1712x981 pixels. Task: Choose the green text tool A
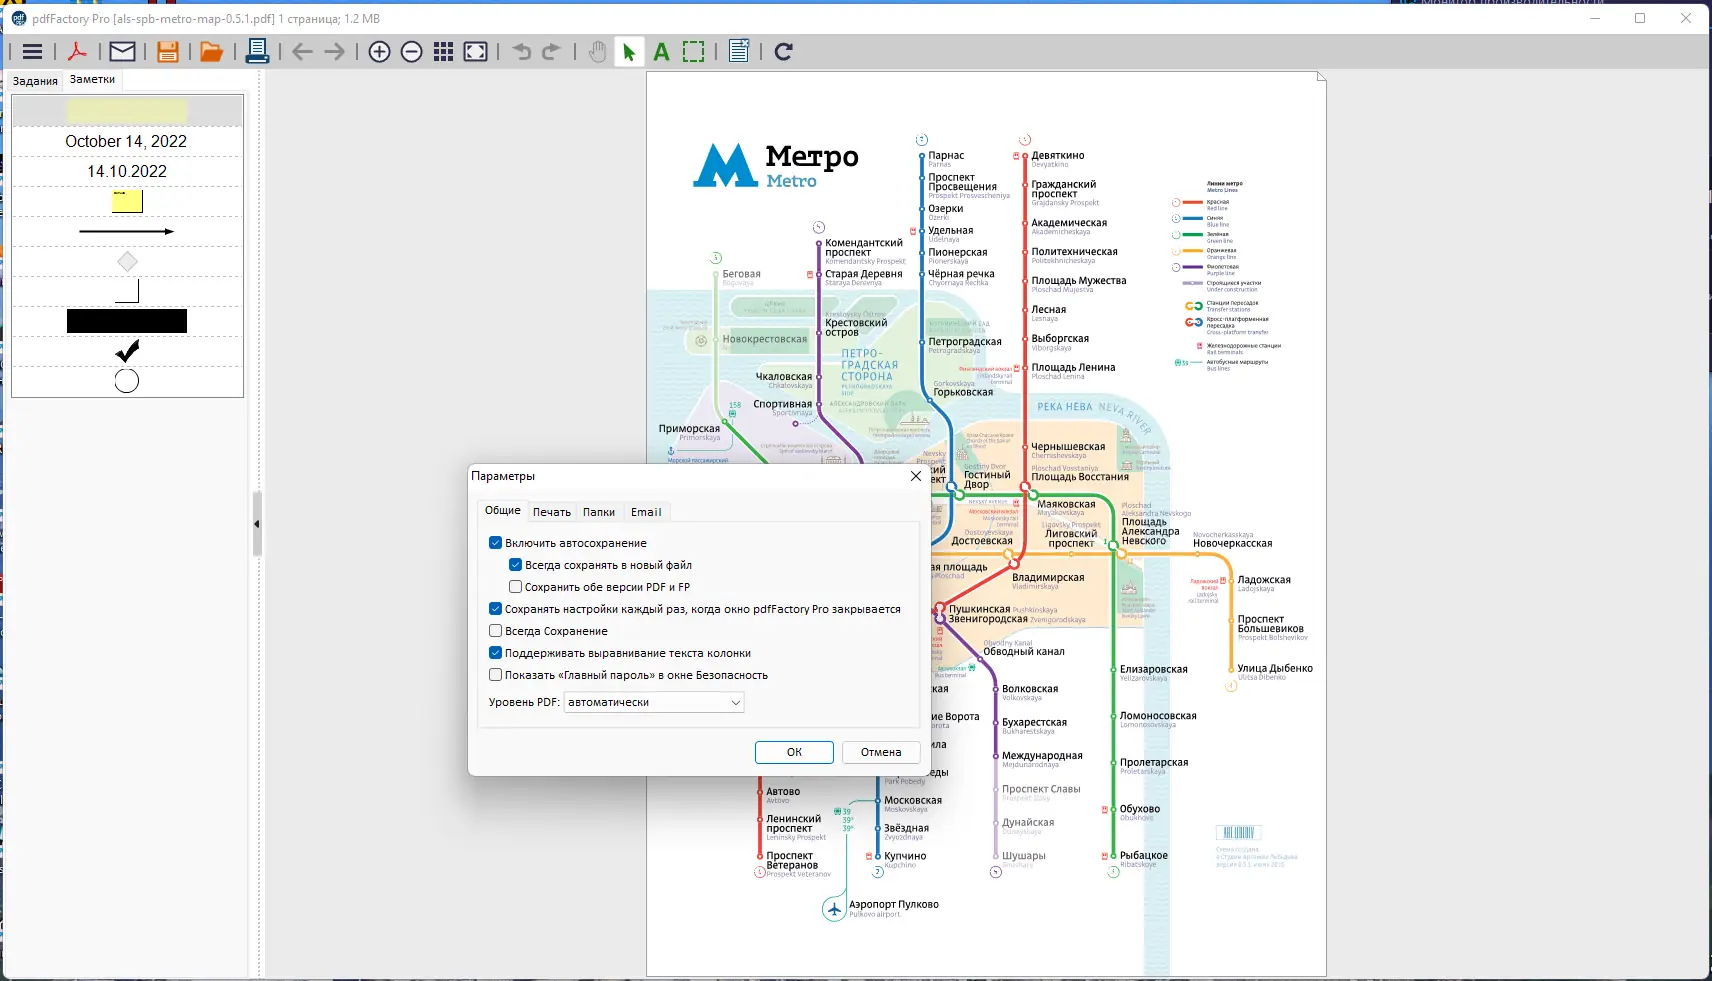pos(661,52)
